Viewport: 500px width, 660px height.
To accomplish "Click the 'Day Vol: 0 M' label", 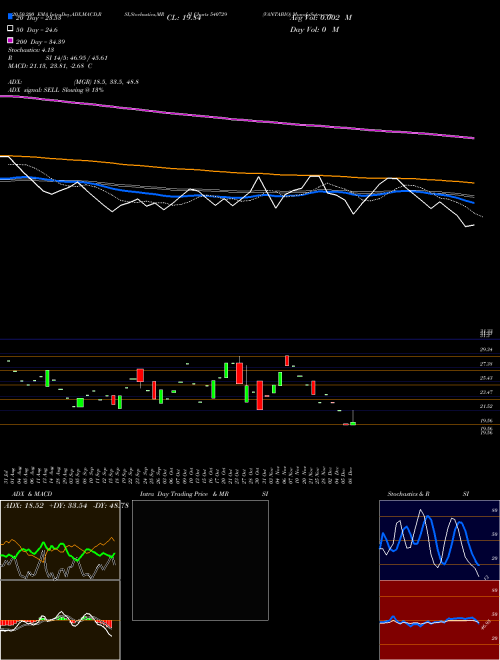I will (x=314, y=30).
